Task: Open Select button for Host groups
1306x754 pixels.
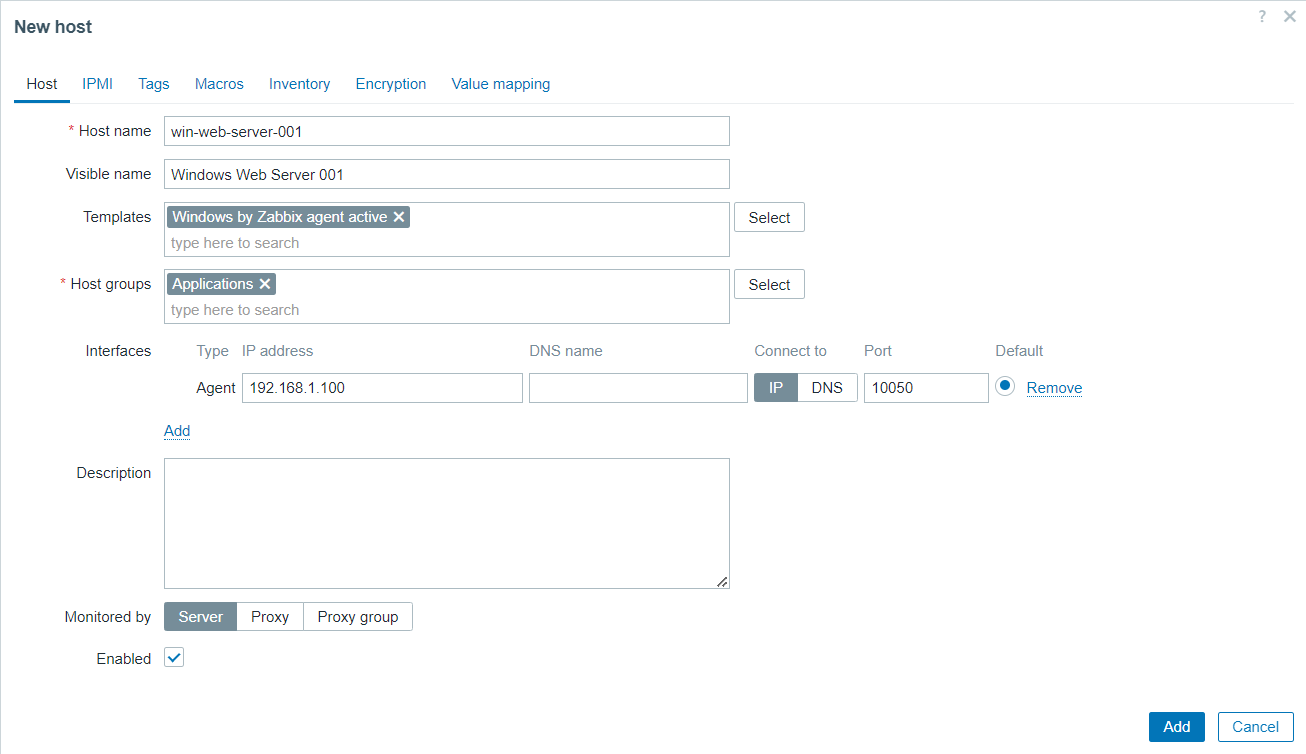Action: click(769, 285)
